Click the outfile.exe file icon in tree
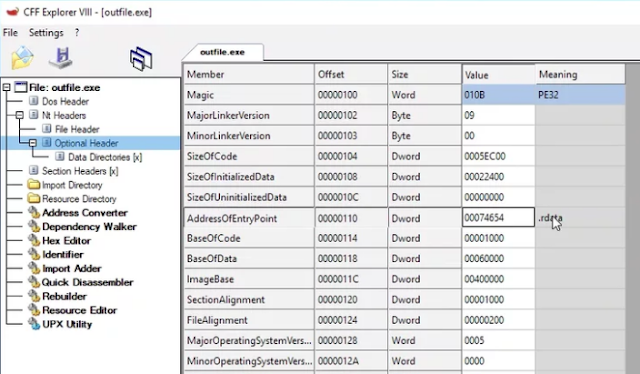 21,87
